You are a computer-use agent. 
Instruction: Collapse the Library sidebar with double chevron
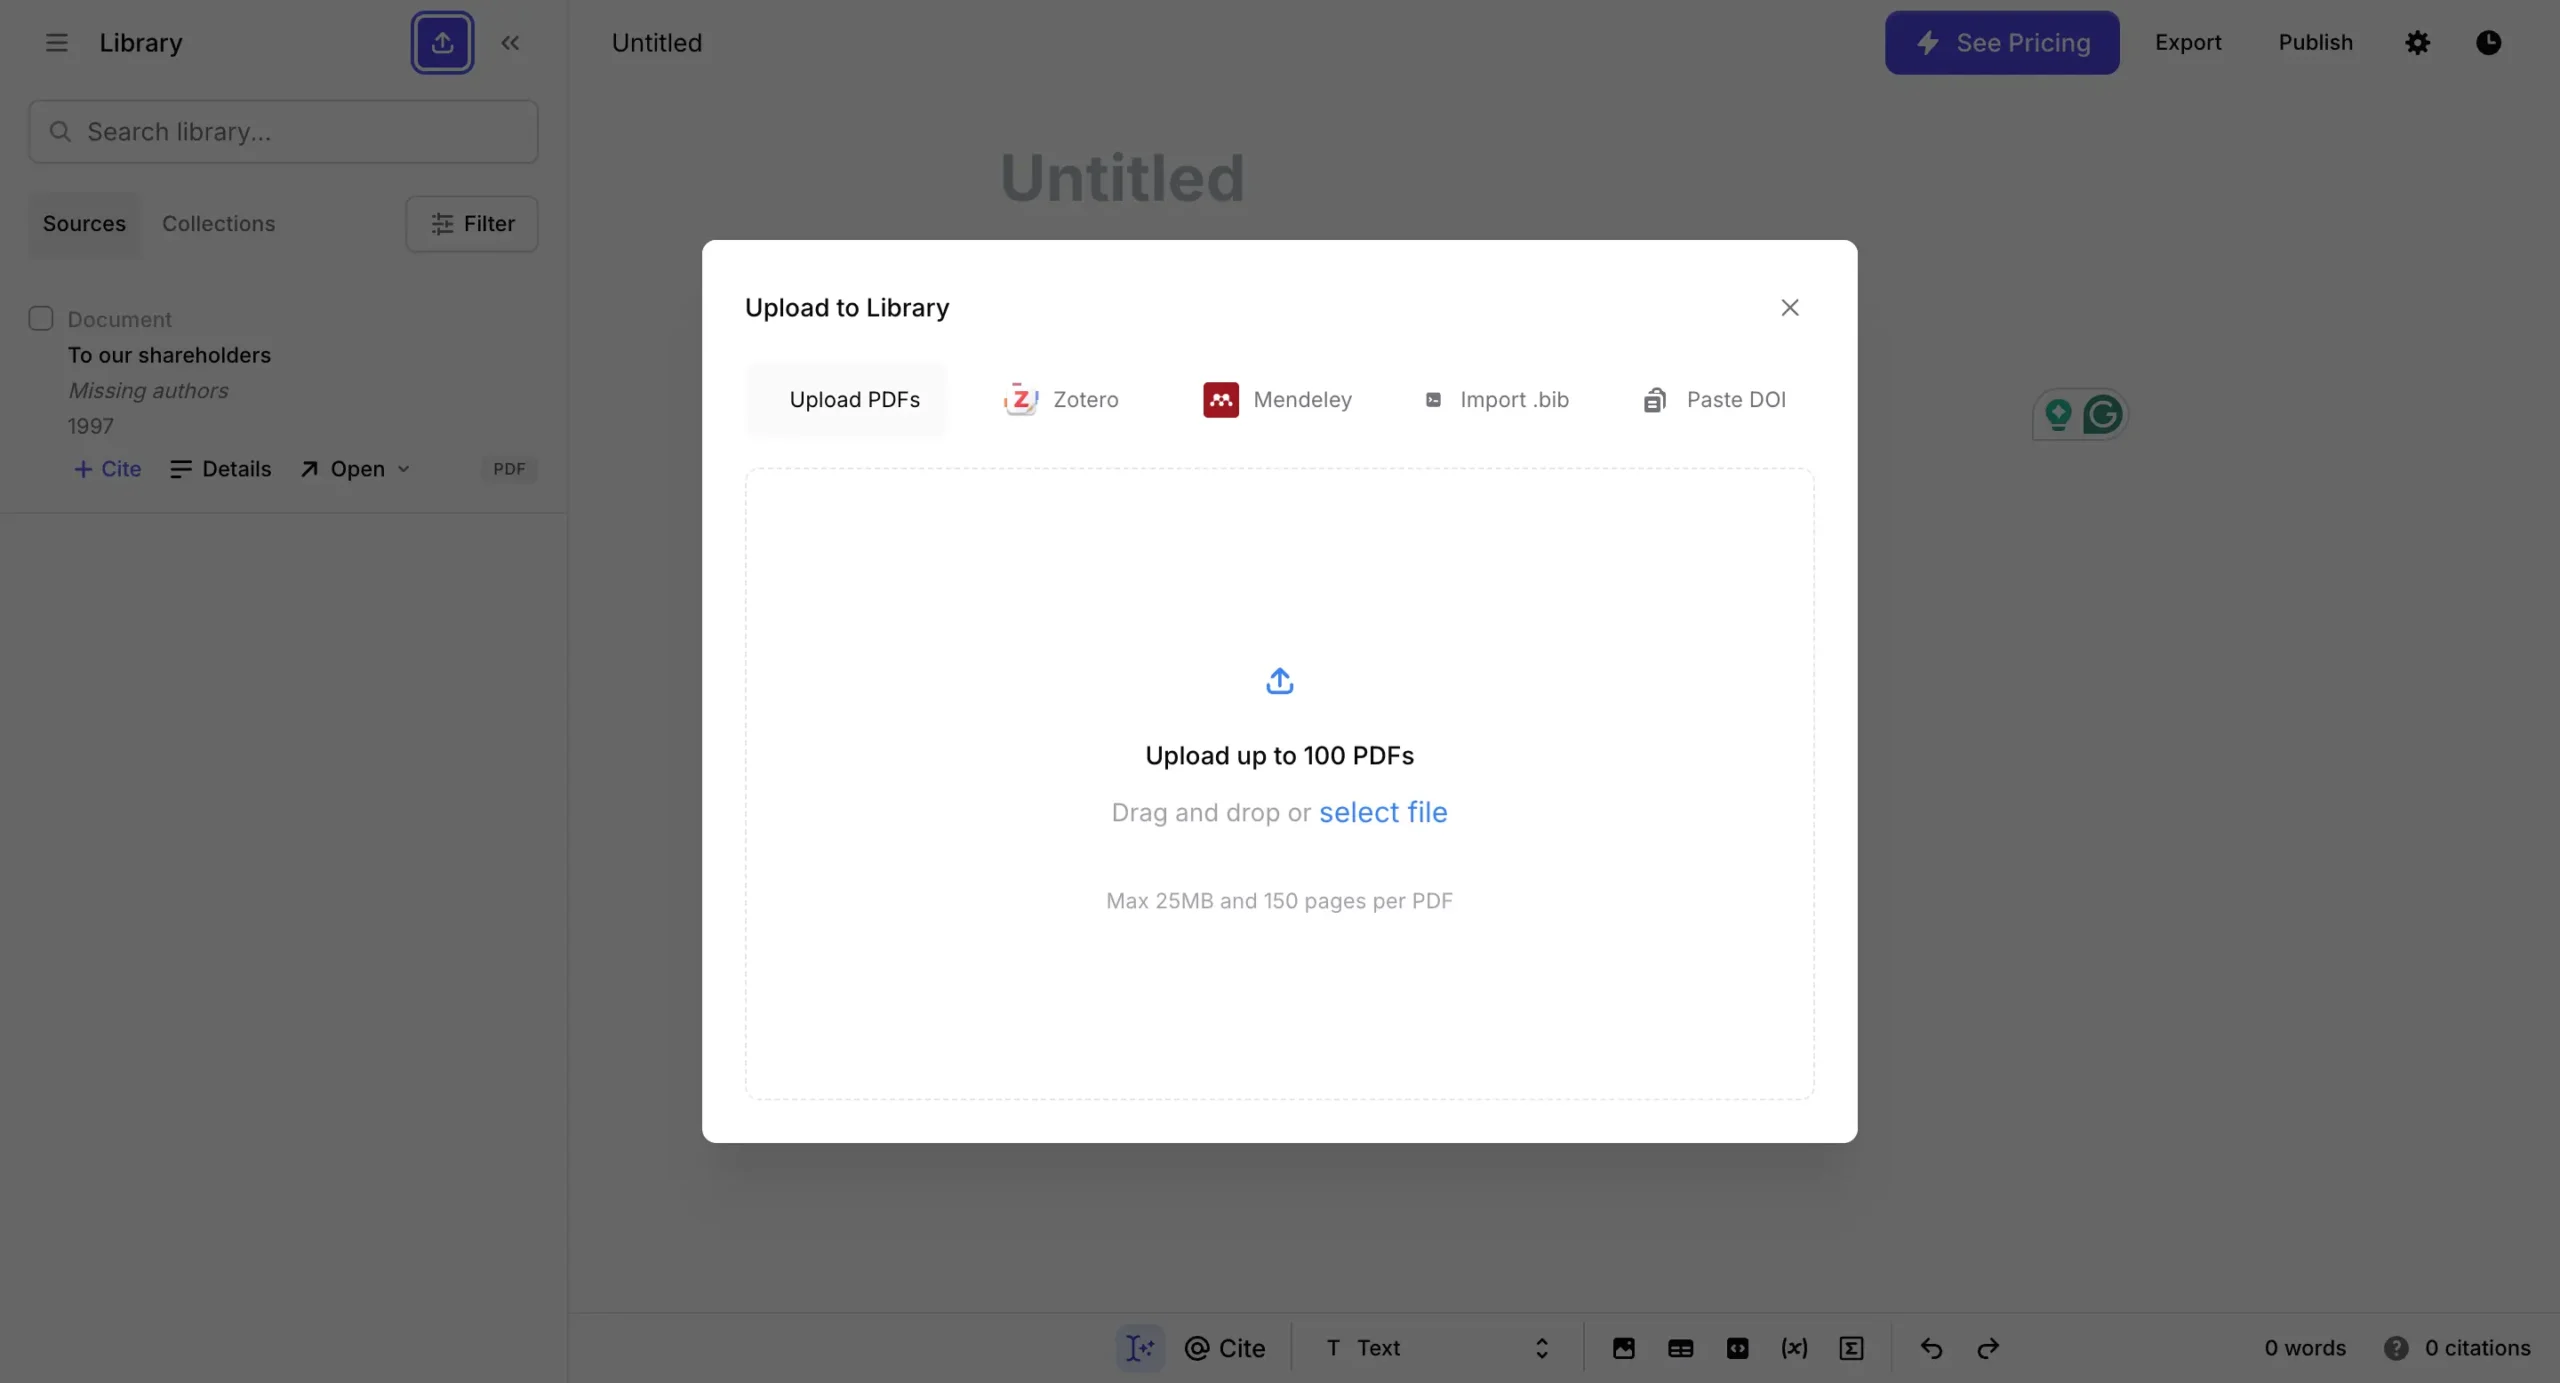pyautogui.click(x=510, y=43)
